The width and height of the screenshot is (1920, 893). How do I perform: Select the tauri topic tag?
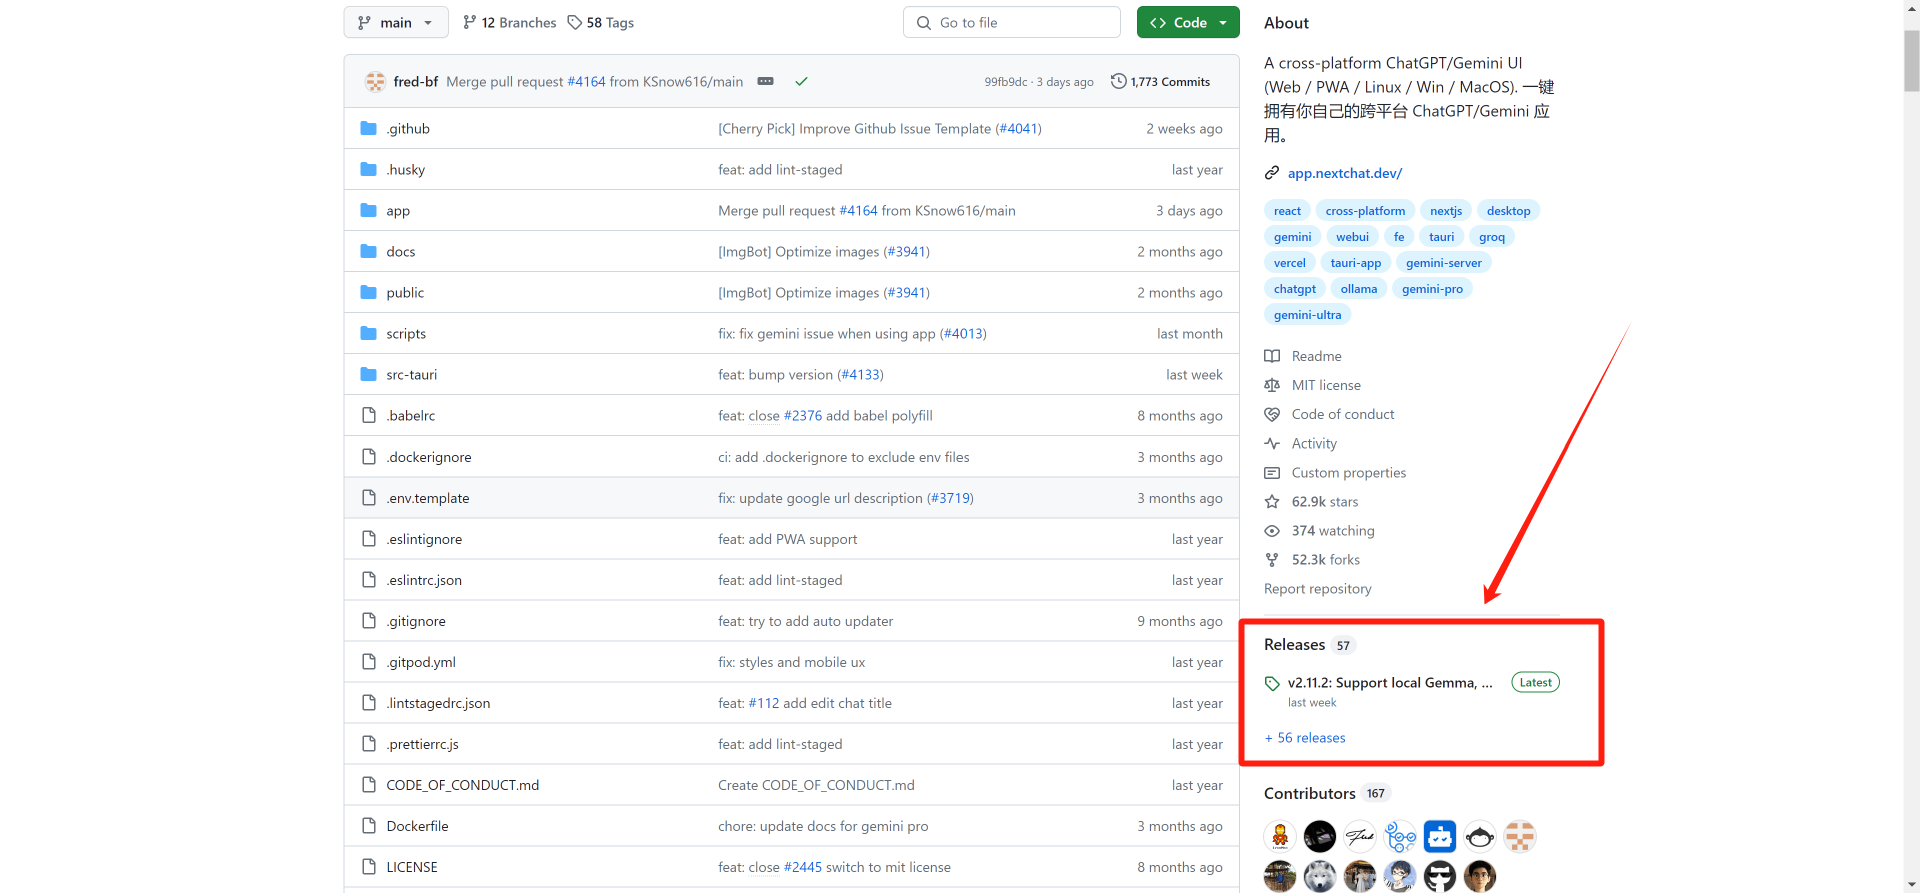point(1442,237)
